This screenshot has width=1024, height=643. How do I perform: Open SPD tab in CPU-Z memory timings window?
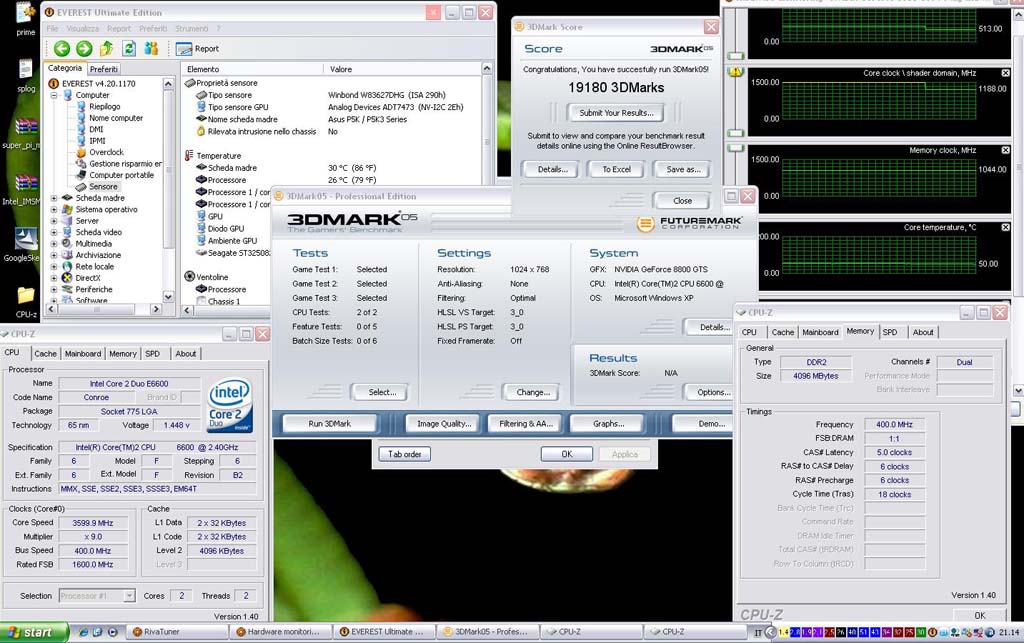pyautogui.click(x=889, y=332)
